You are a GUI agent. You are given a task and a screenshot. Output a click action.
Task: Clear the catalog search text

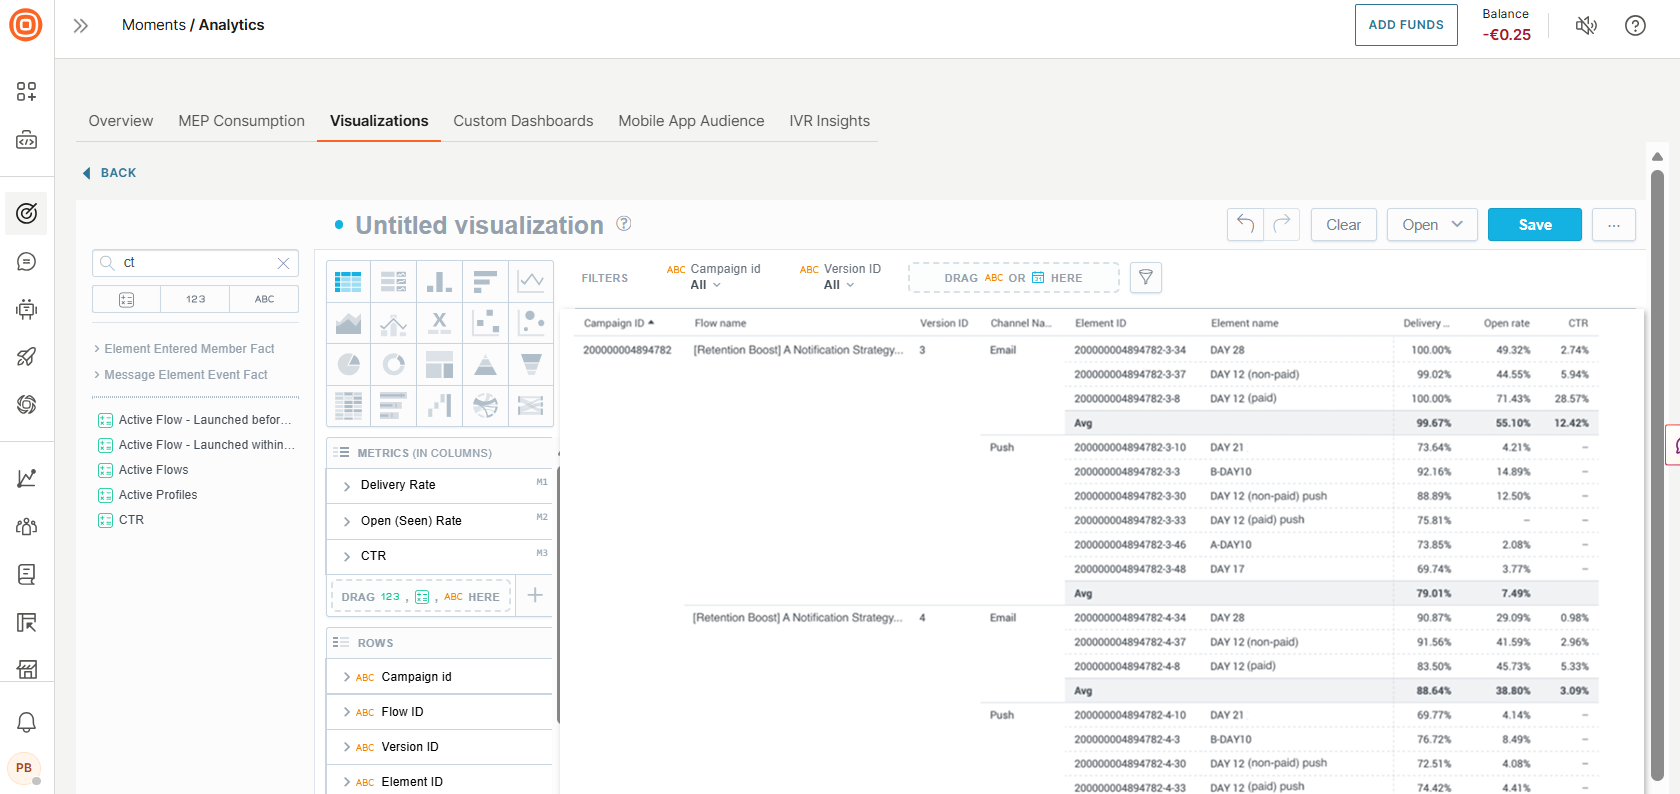coord(283,263)
